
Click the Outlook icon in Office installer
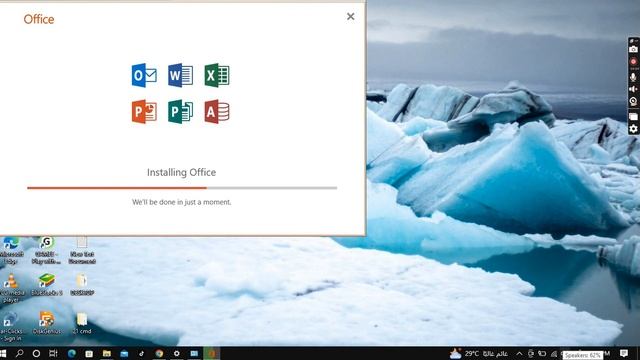point(144,76)
